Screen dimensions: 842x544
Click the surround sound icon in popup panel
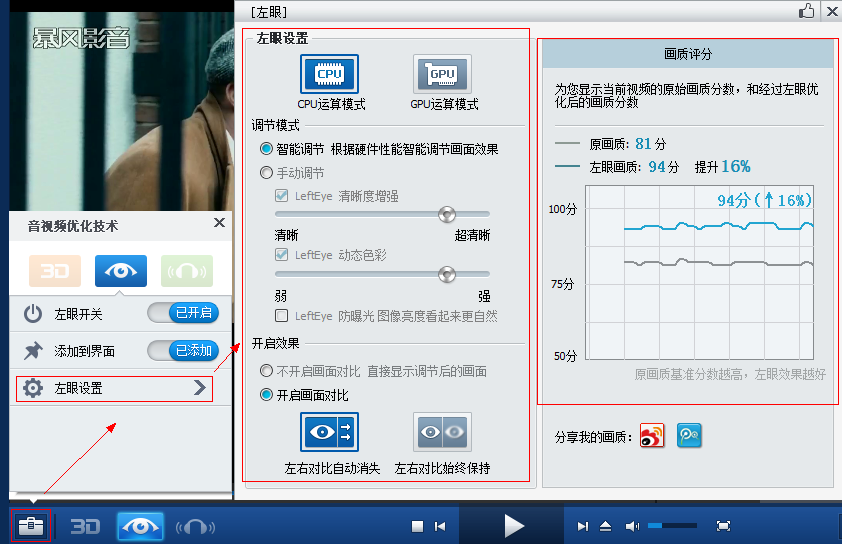tap(187, 271)
